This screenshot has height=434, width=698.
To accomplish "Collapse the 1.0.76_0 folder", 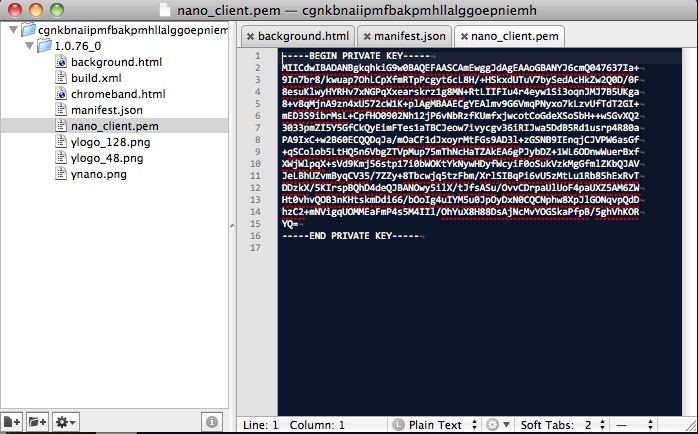I will pyautogui.click(x=27, y=46).
